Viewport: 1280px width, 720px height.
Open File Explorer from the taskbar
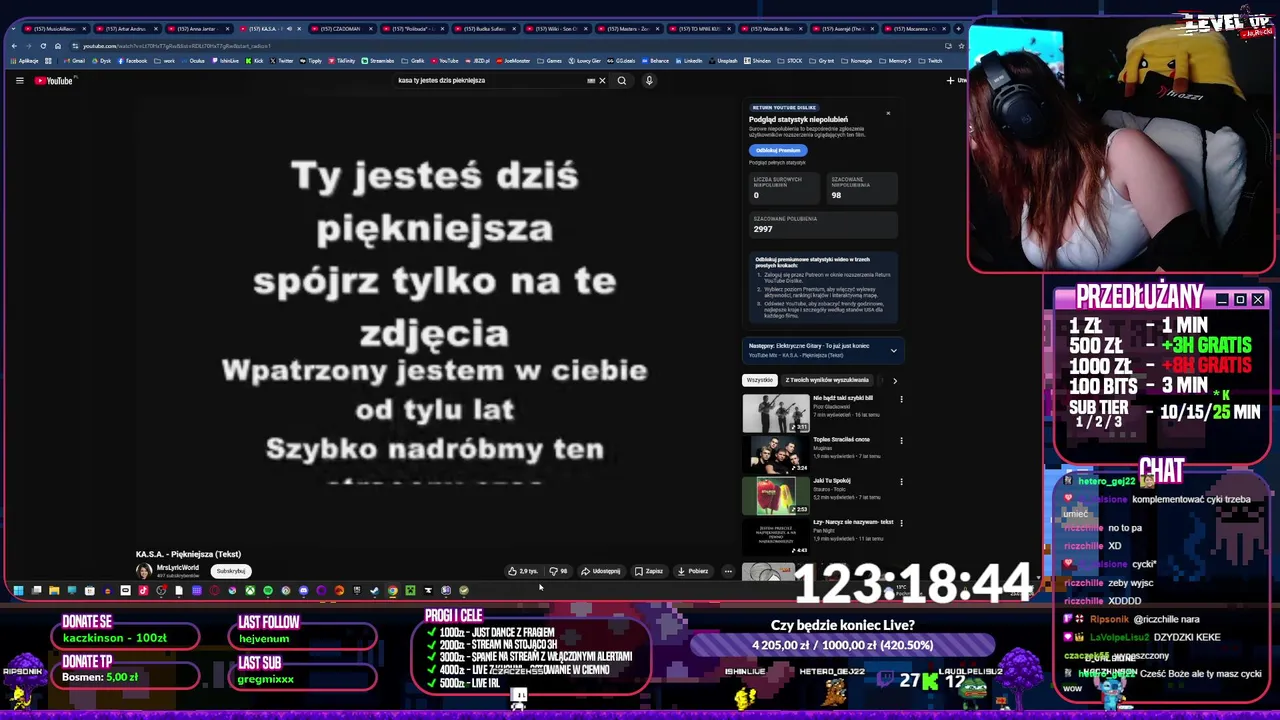click(54, 590)
